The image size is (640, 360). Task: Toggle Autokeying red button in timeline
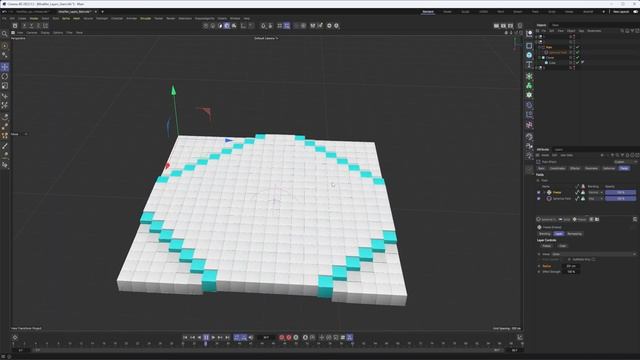tap(289, 338)
